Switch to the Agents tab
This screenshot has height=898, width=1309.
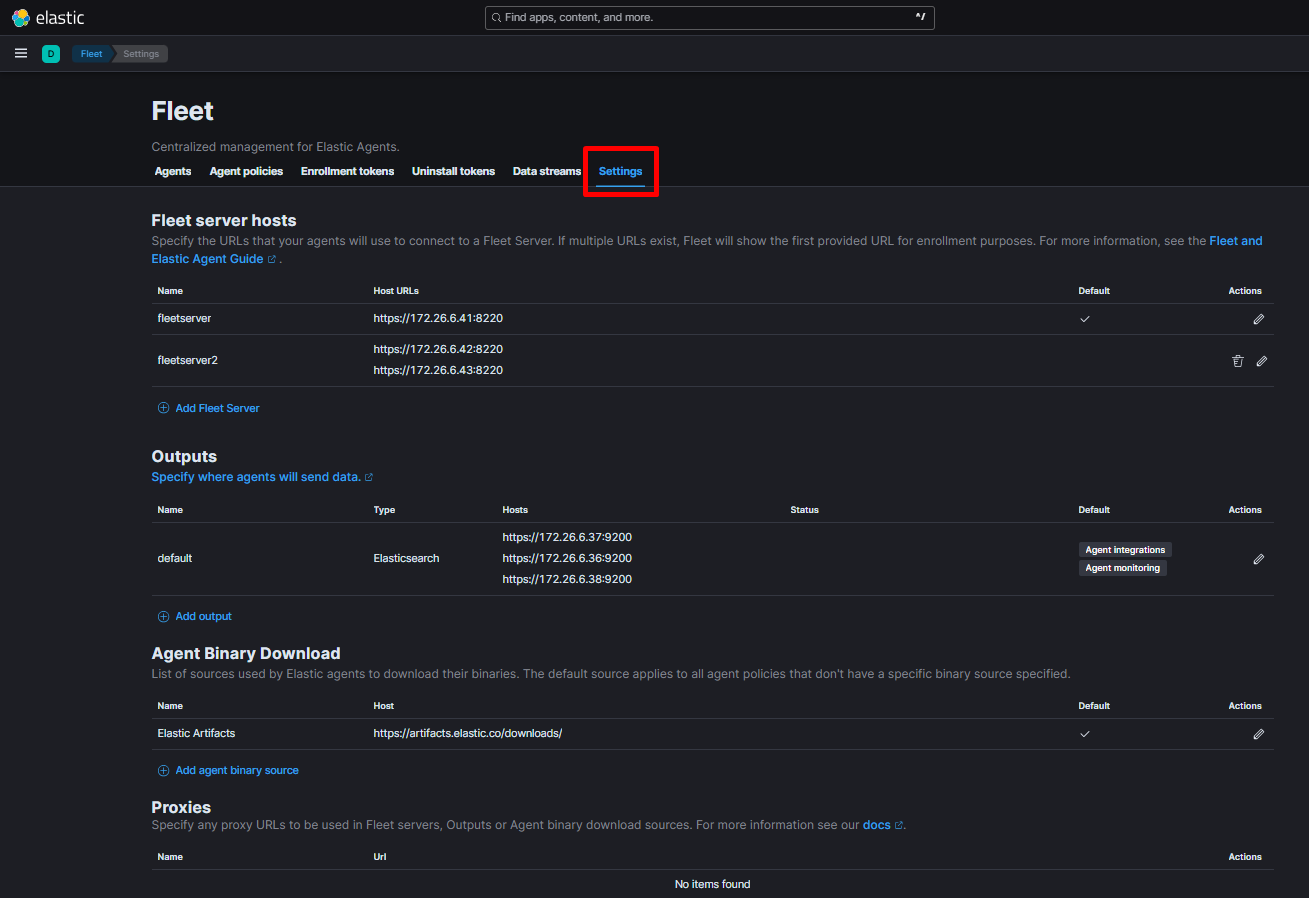(173, 171)
